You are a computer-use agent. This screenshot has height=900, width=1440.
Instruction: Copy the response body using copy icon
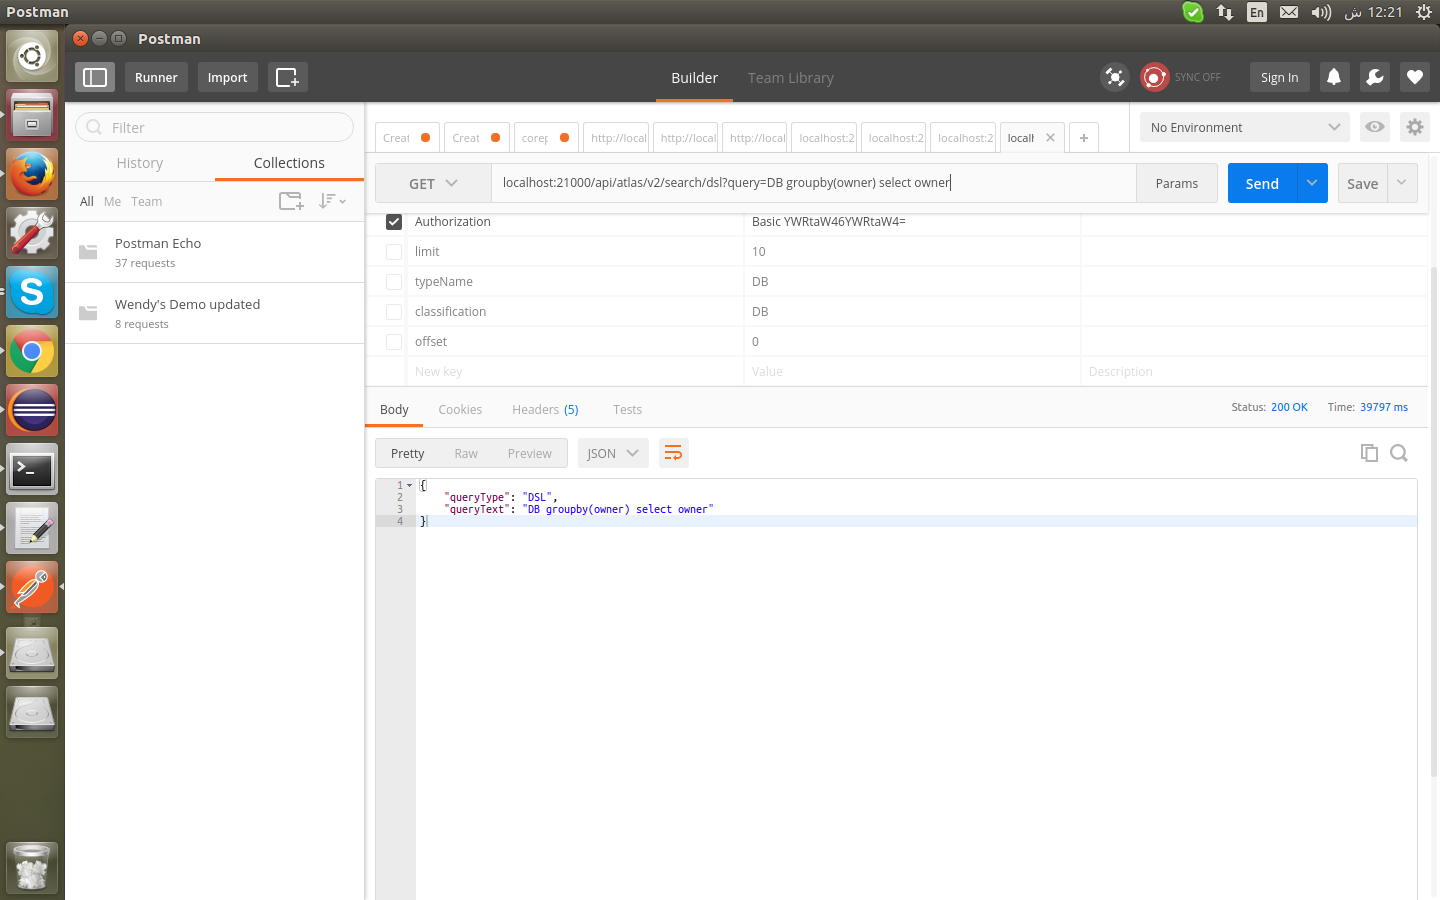[1369, 453]
